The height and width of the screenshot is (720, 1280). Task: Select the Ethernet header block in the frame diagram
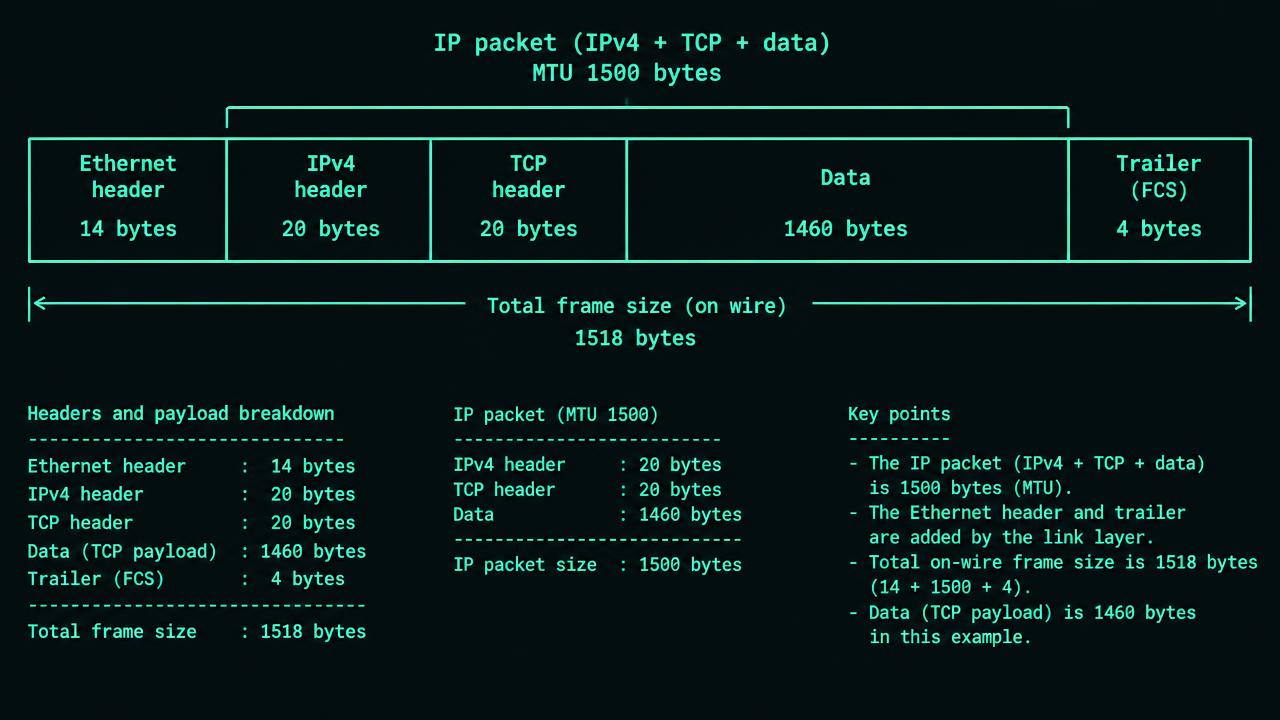pyautogui.click(x=128, y=200)
